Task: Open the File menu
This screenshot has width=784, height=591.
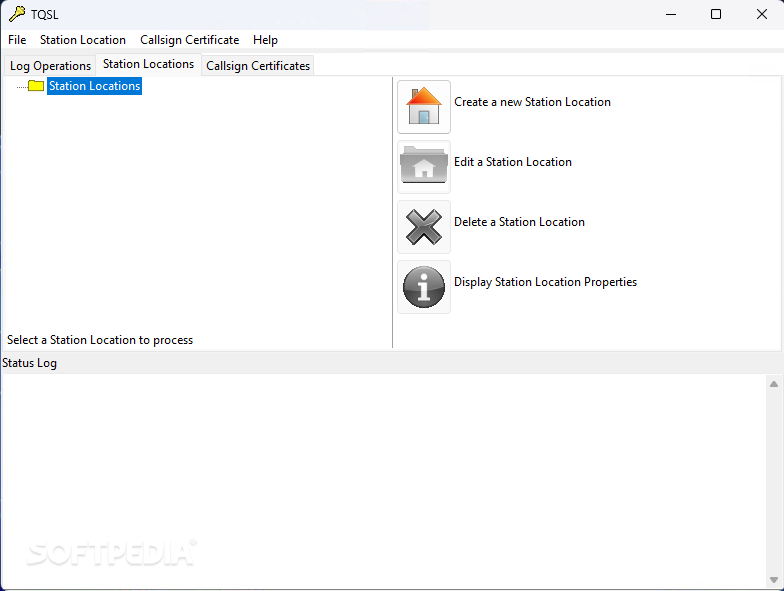Action: click(17, 40)
